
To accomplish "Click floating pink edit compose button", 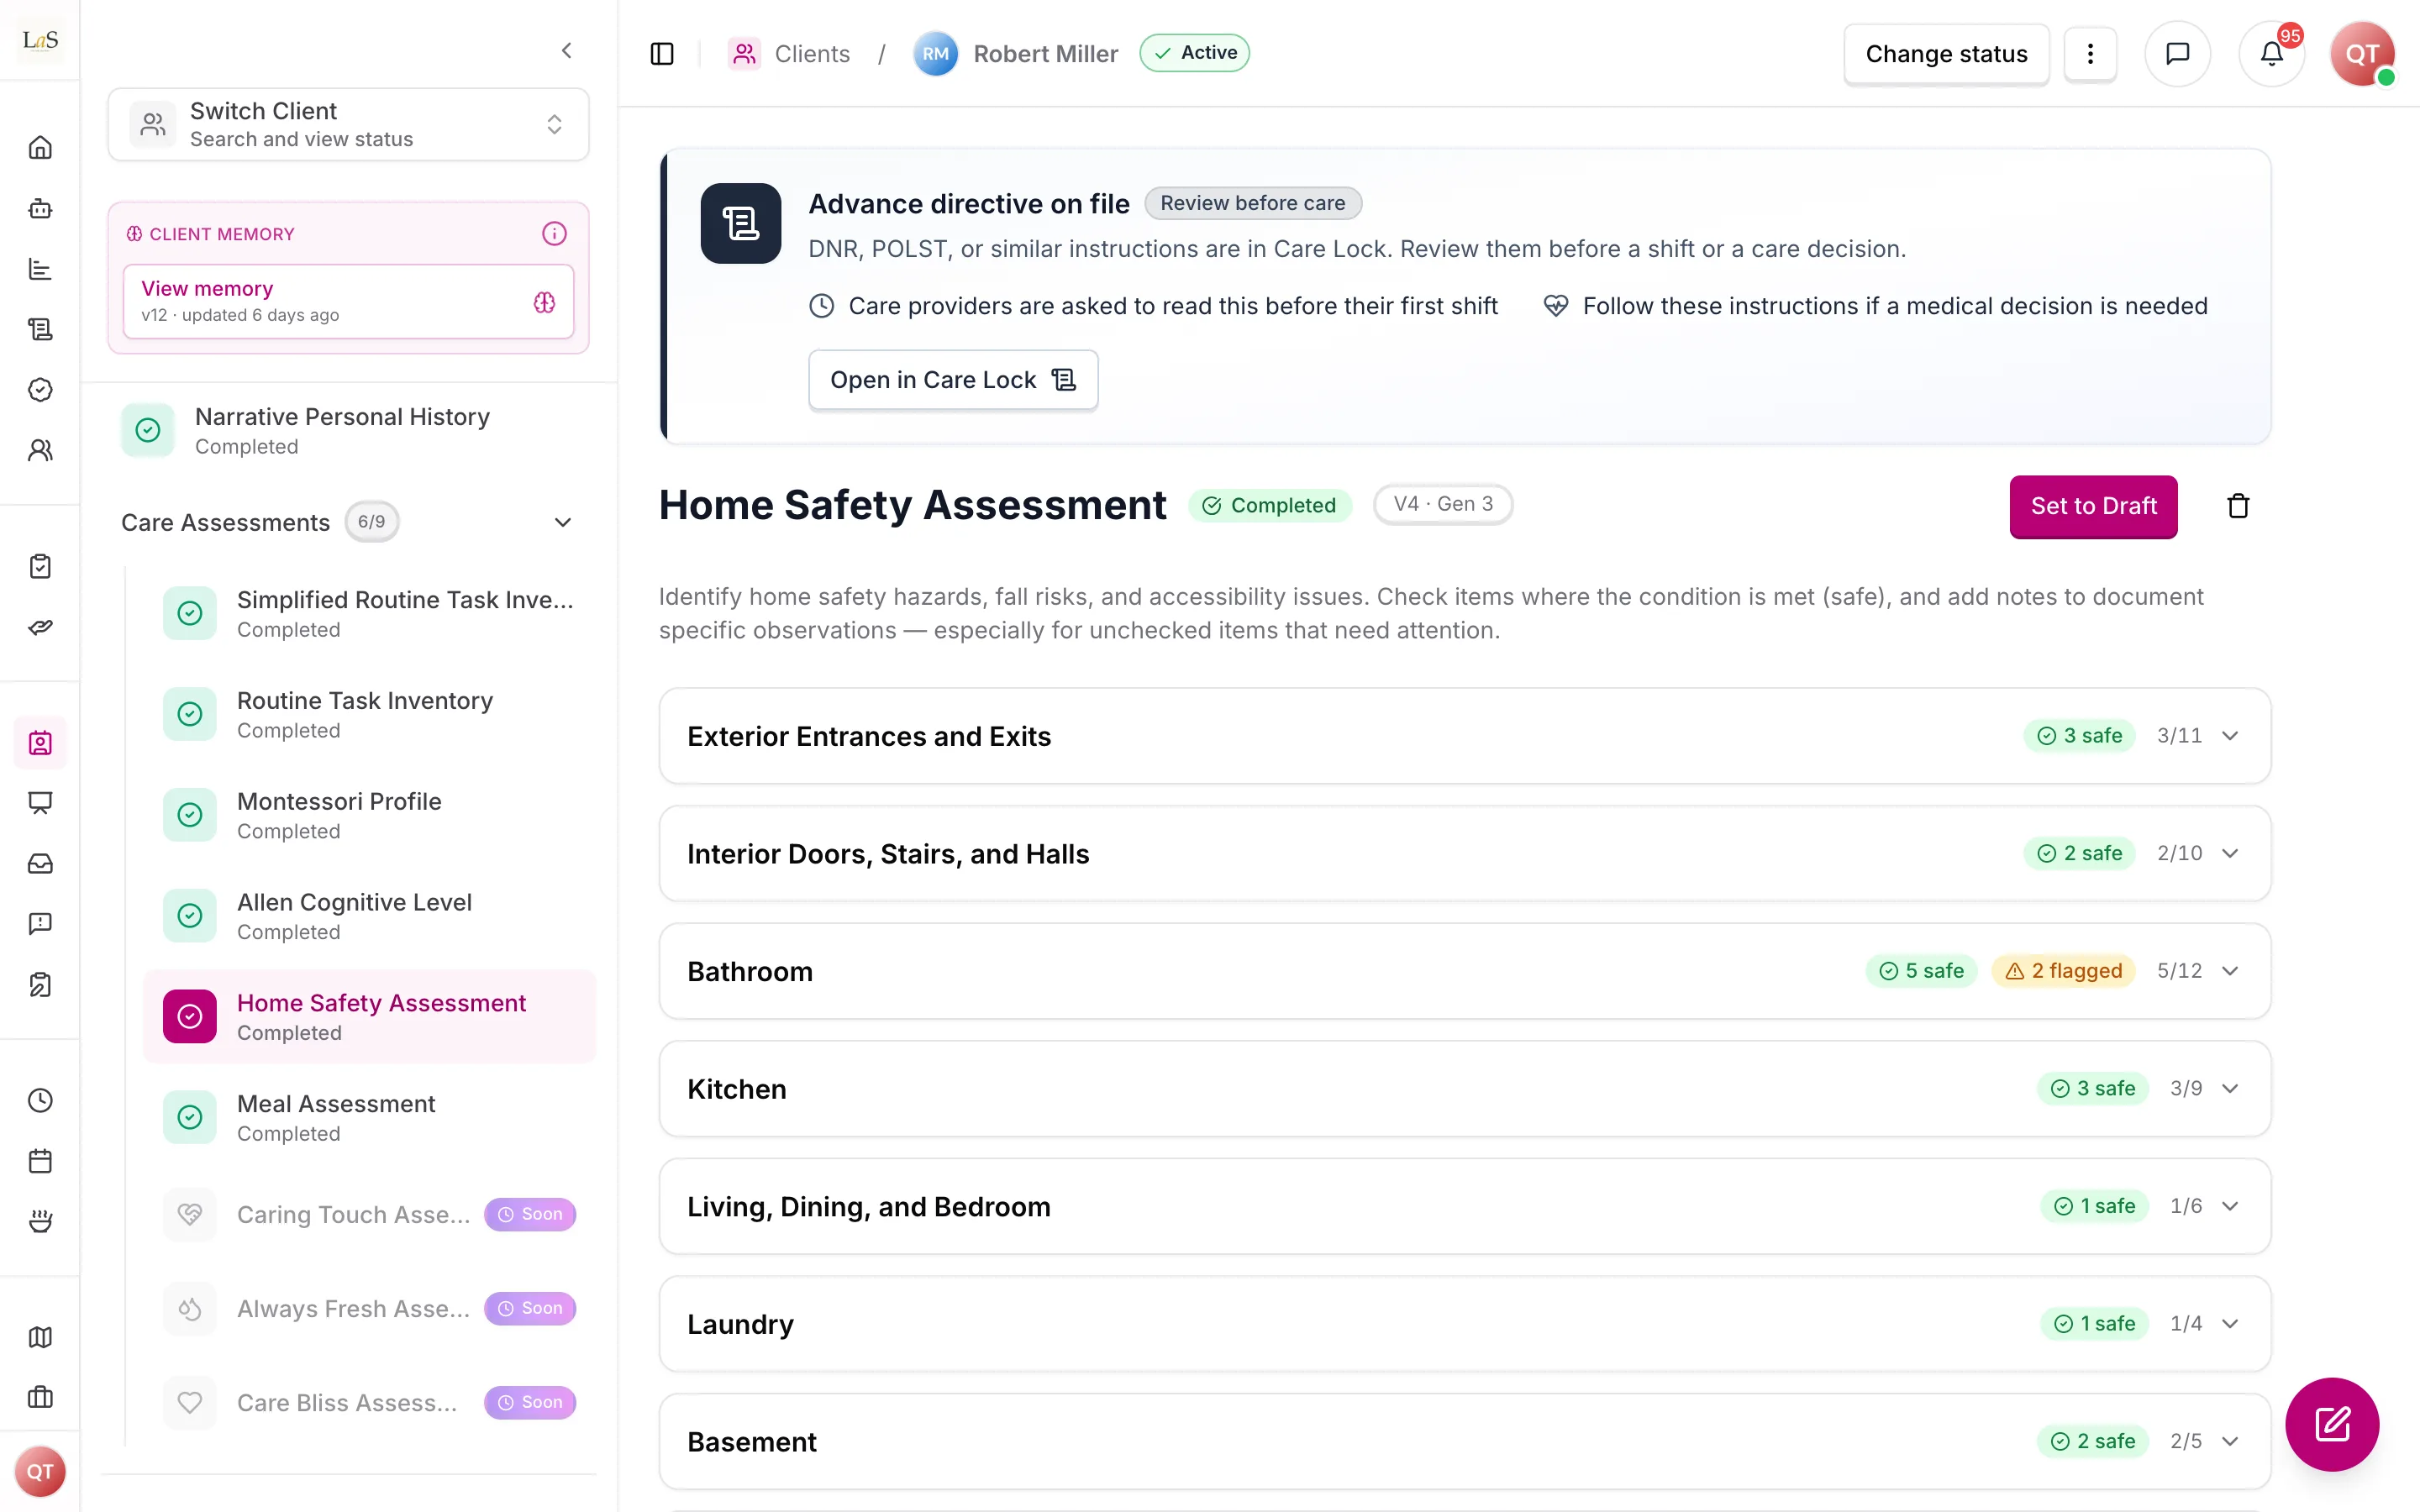I will (x=2331, y=1424).
